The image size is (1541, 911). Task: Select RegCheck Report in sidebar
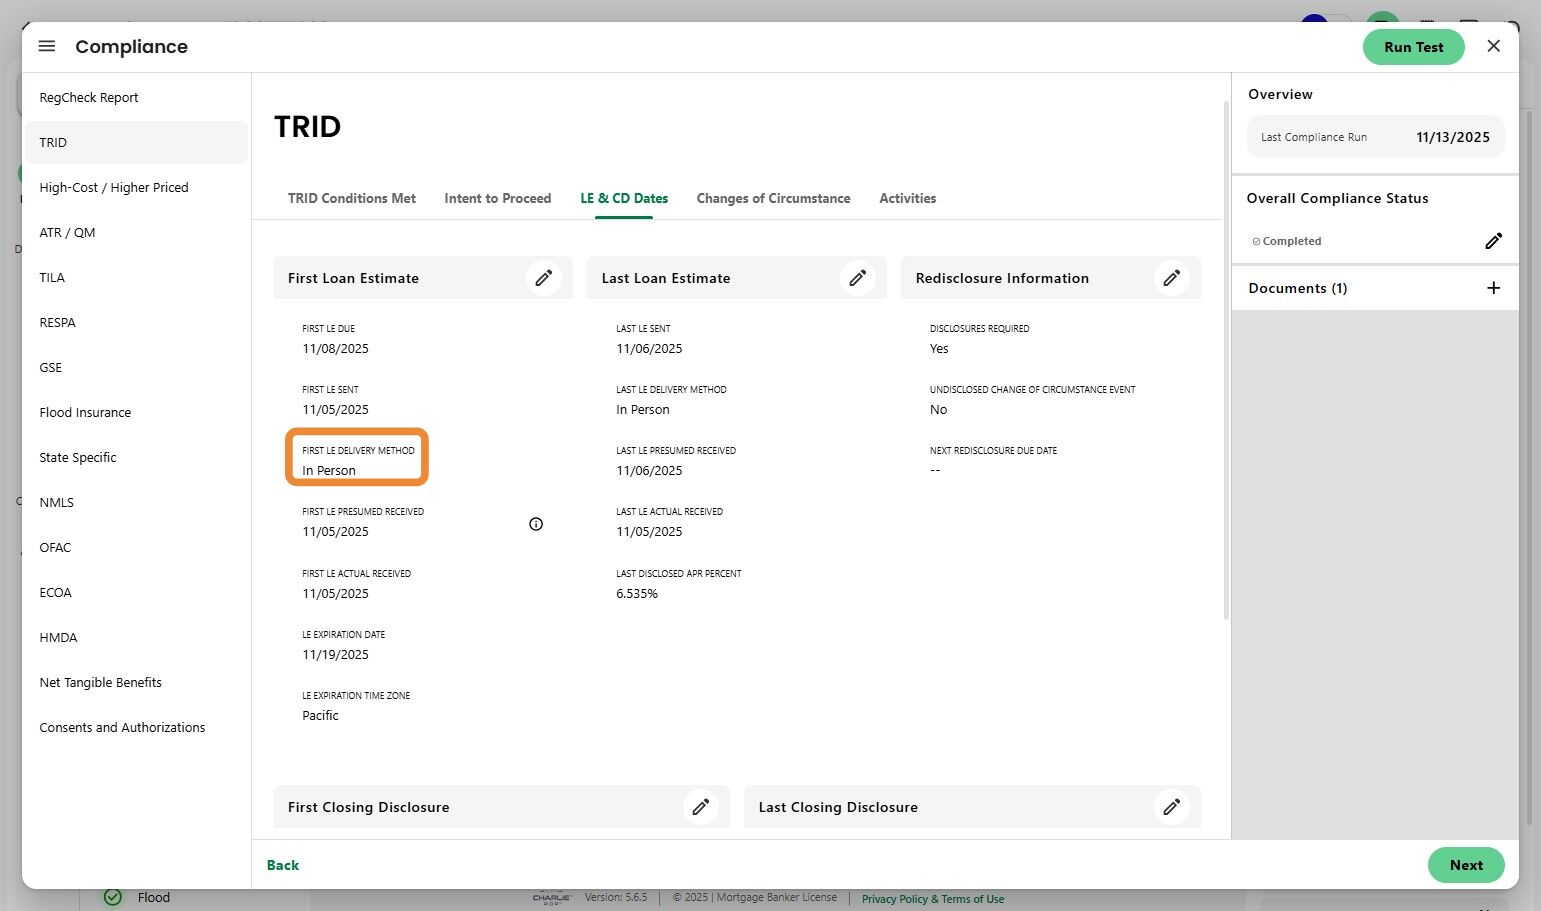89,97
